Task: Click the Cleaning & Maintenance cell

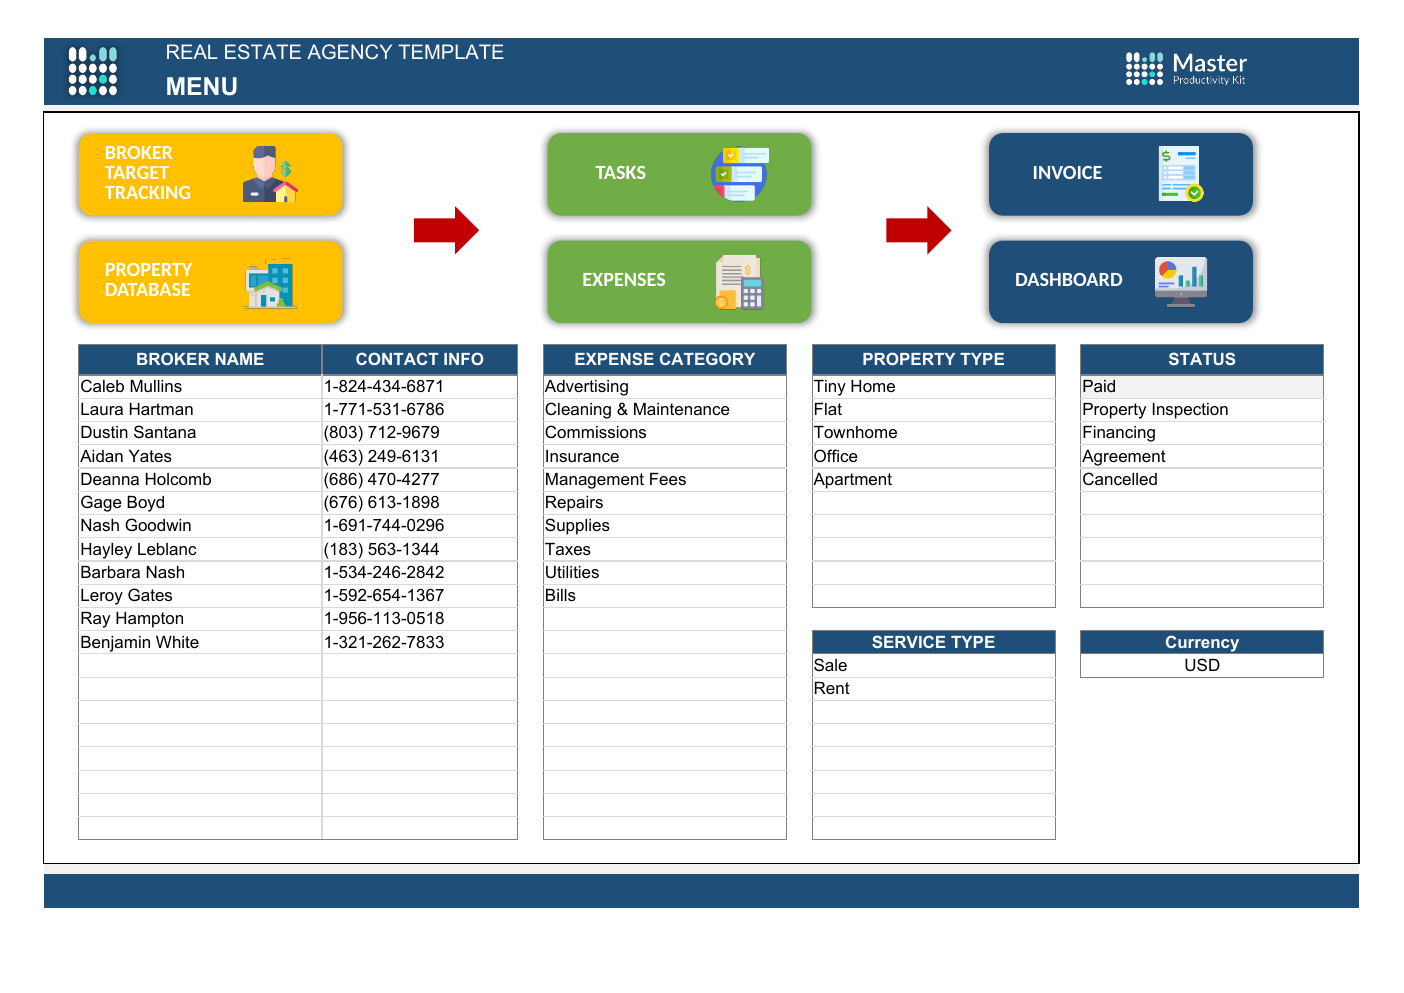Action: [x=665, y=410]
